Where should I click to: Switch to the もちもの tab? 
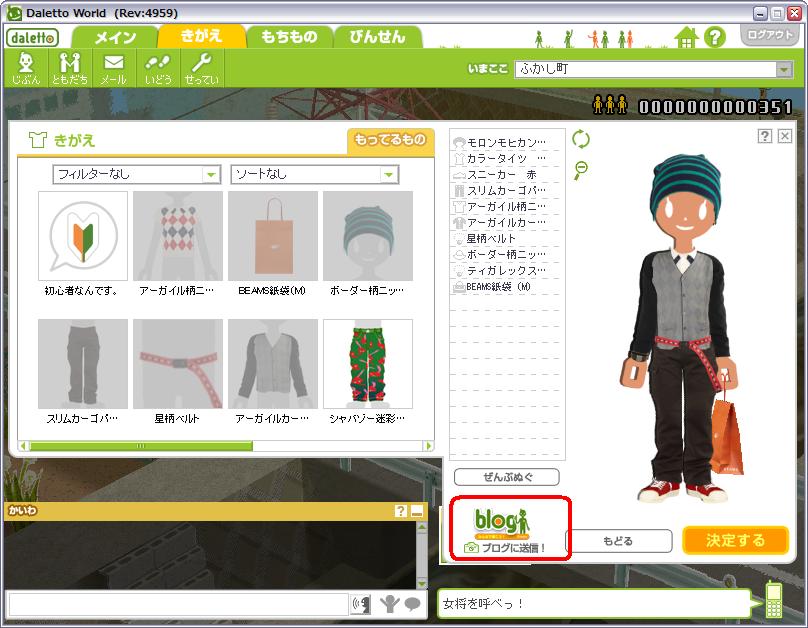(x=289, y=37)
